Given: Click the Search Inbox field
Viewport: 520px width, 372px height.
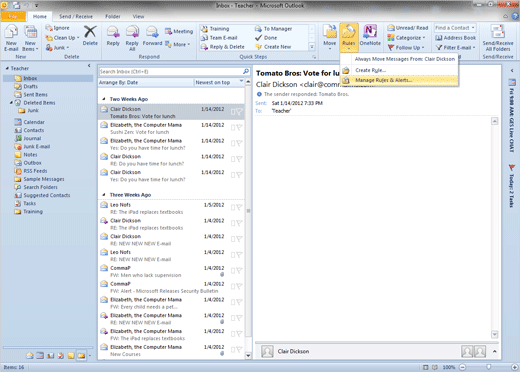Looking at the screenshot, I should (170, 71).
